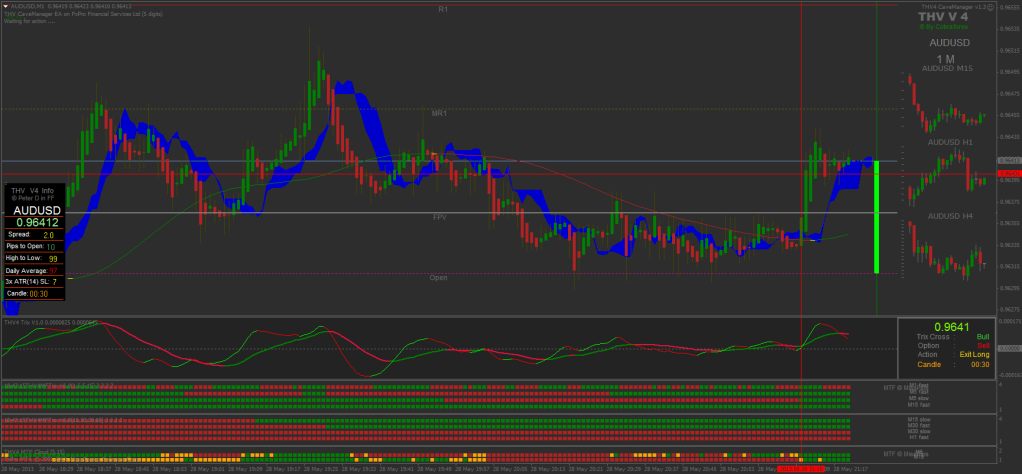Click the 0.96555 price scale label
The image size is (1022, 474).
(1009, 8)
